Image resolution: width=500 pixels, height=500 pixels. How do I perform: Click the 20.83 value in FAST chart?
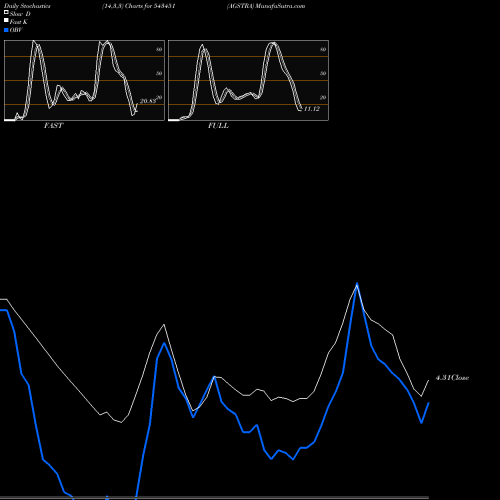pos(147,101)
